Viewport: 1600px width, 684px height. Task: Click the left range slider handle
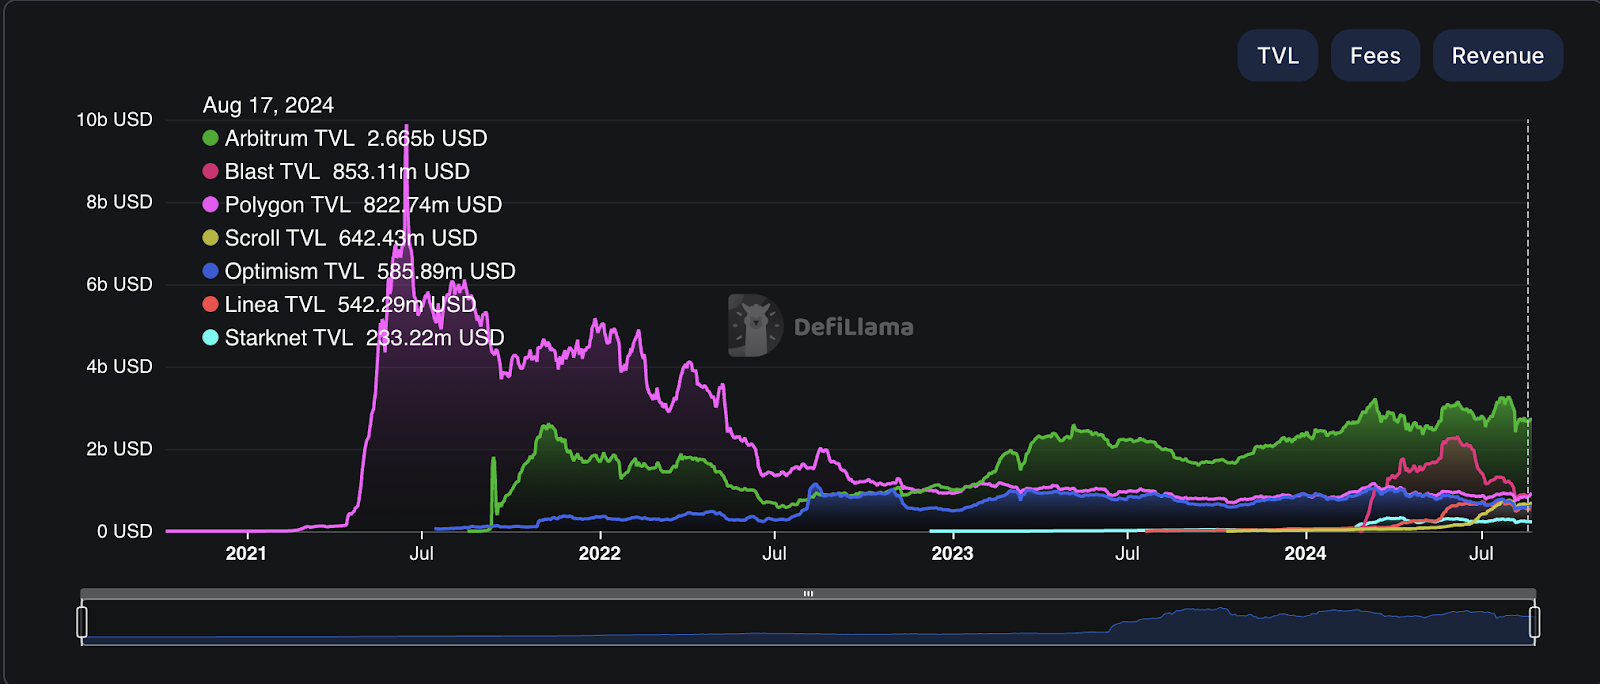click(x=82, y=622)
